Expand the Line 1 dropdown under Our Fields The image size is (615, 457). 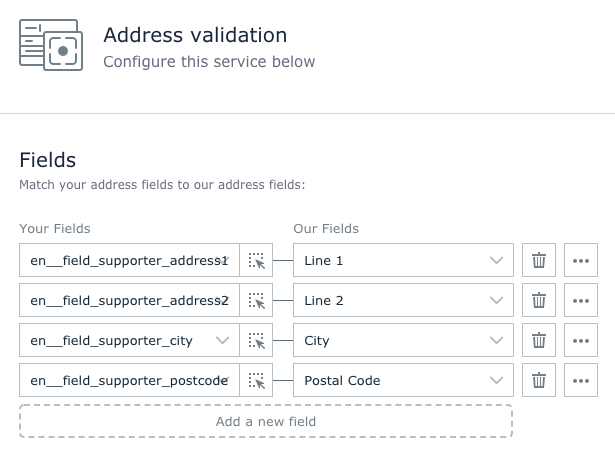click(403, 261)
